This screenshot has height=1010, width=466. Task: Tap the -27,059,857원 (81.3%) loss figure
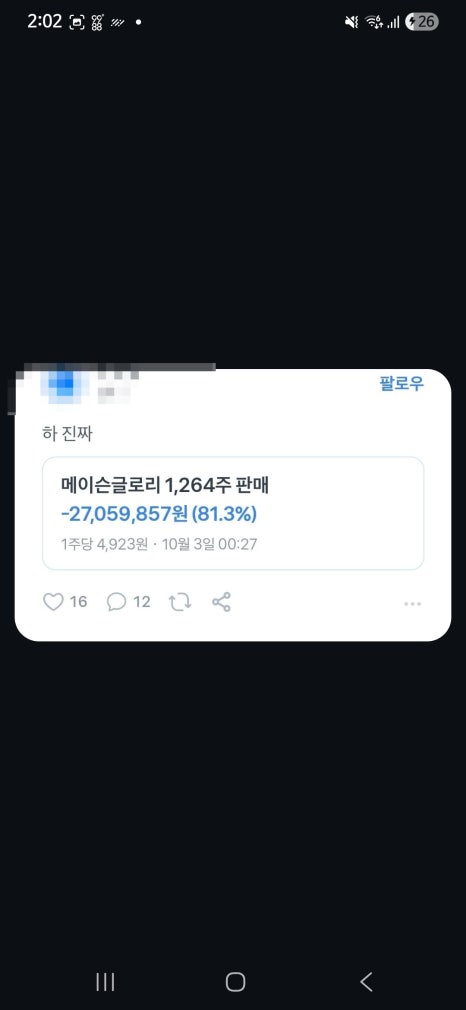tap(159, 514)
